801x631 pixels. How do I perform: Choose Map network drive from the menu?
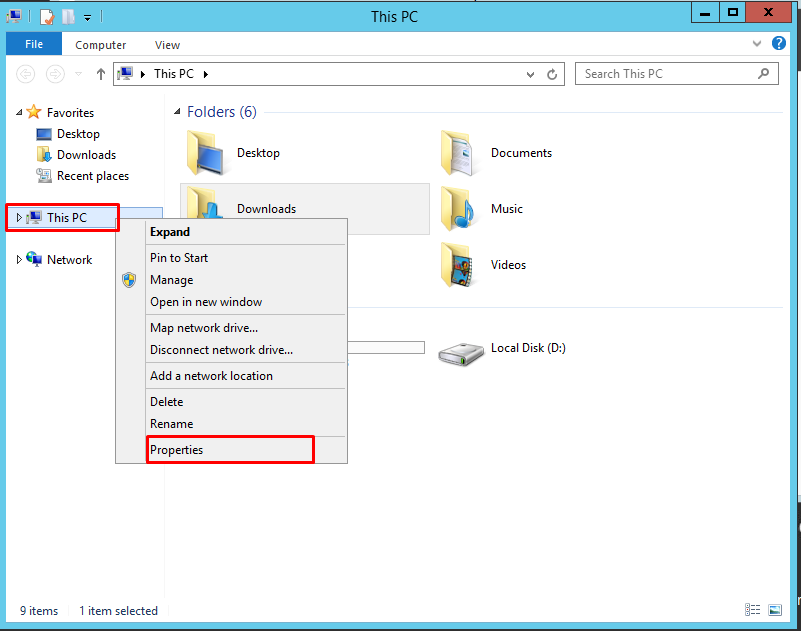pyautogui.click(x=203, y=327)
